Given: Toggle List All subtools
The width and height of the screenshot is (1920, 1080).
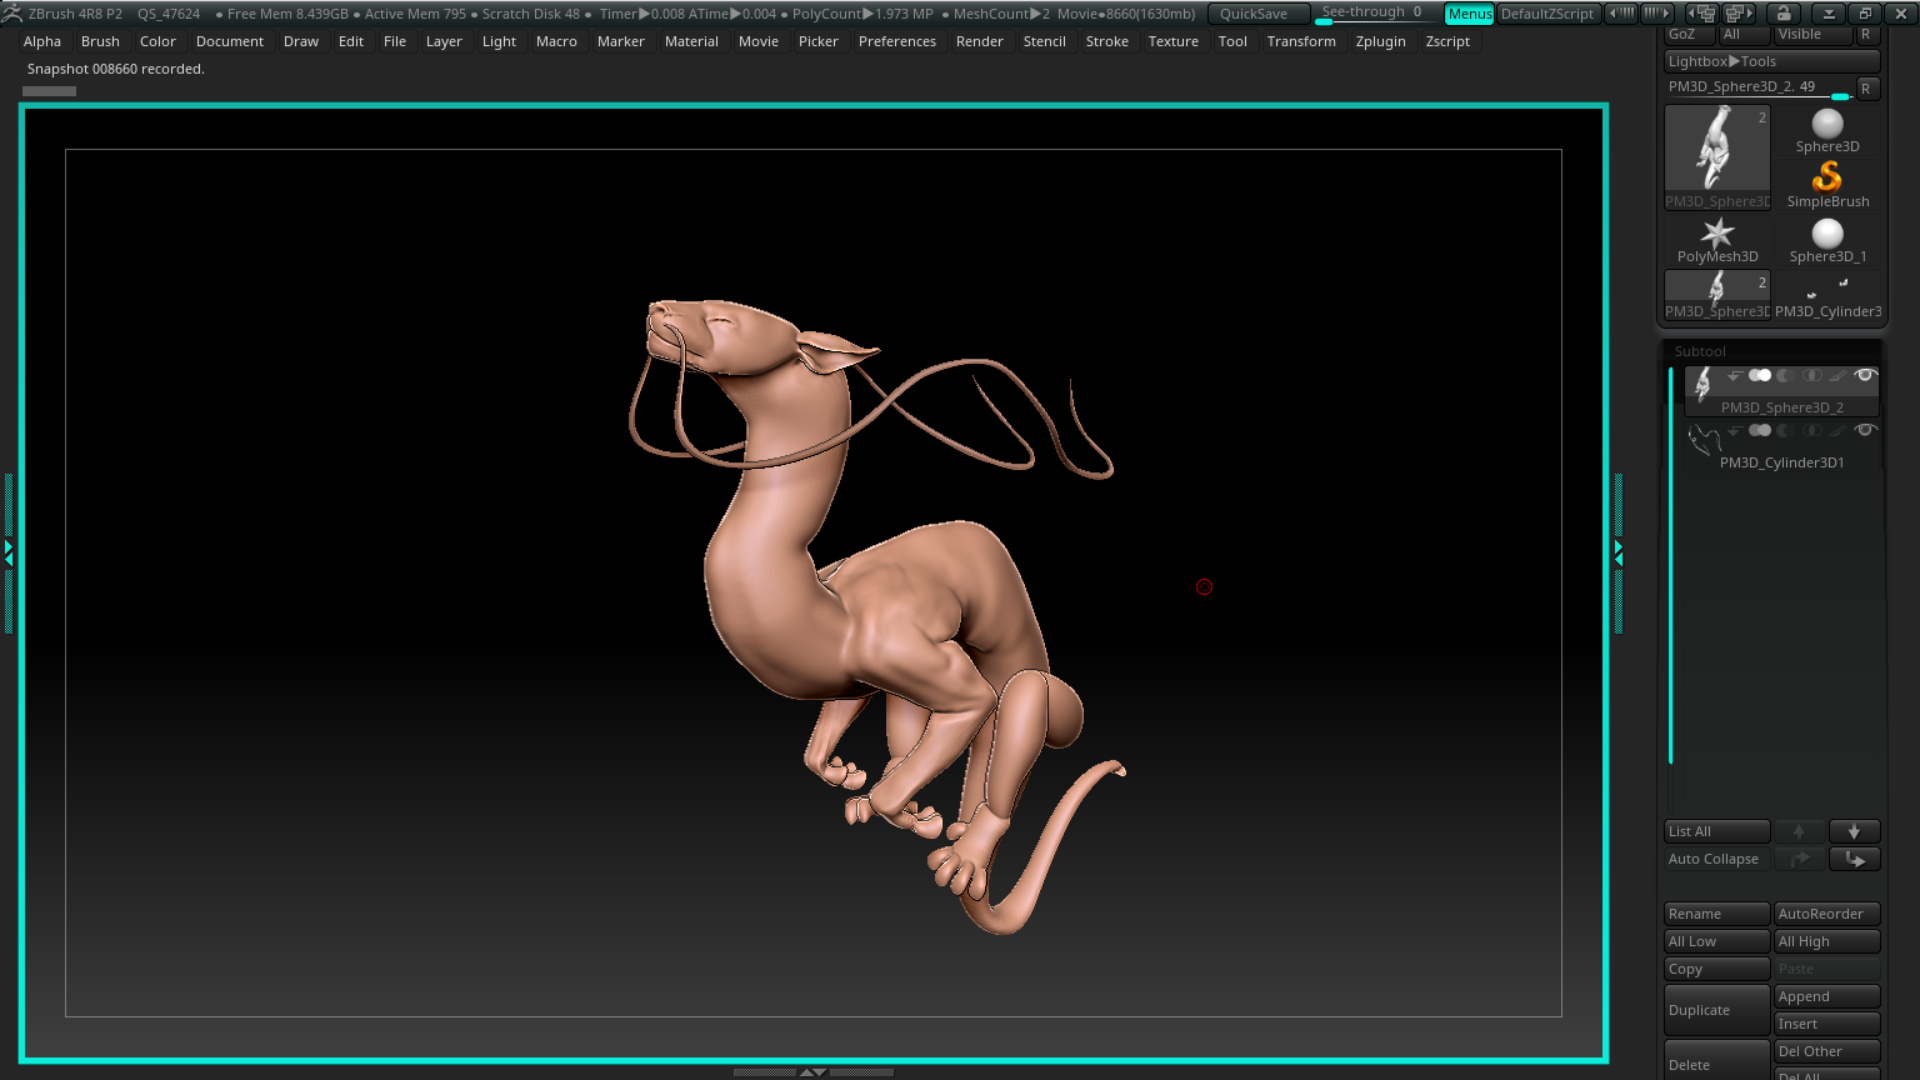Looking at the screenshot, I should pos(1717,831).
